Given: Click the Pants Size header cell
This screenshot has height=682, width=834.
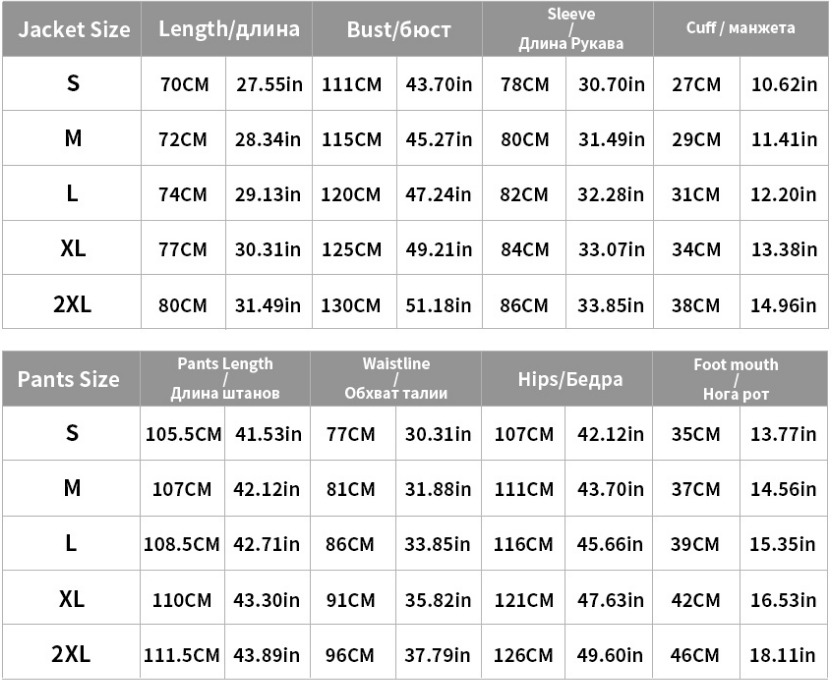Looking at the screenshot, I should [x=68, y=379].
